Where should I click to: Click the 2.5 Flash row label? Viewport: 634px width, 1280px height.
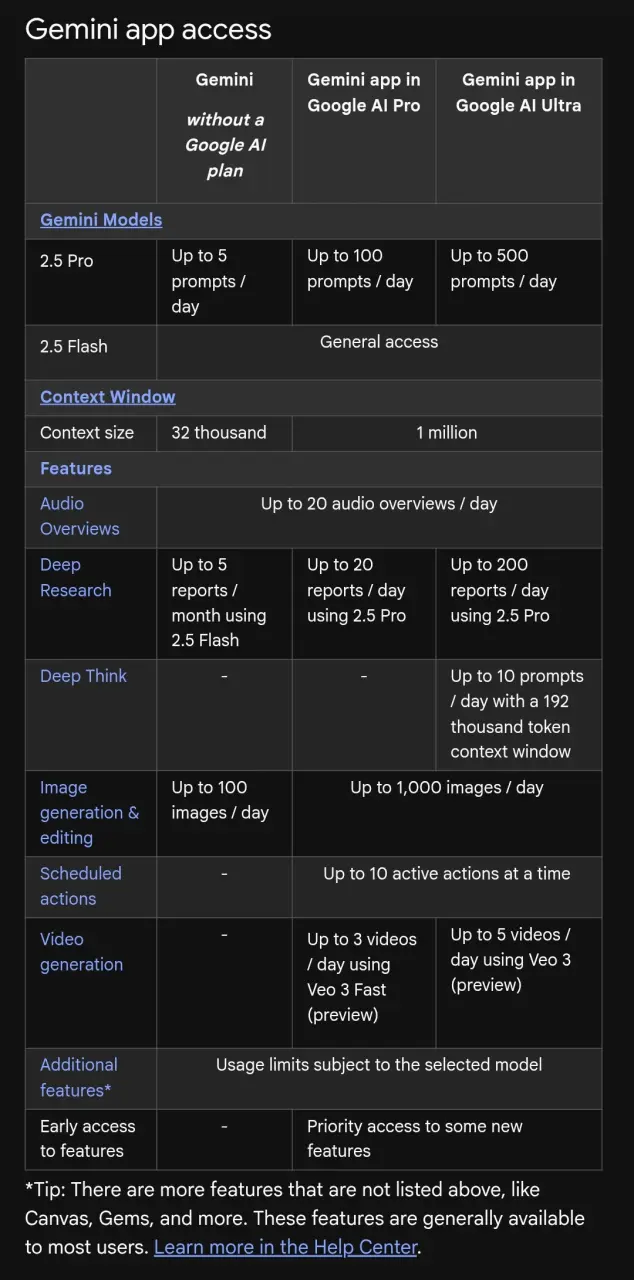73,347
